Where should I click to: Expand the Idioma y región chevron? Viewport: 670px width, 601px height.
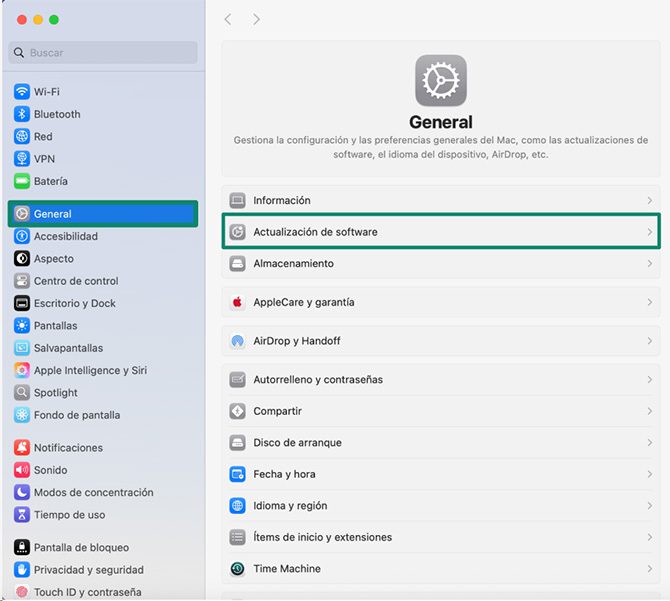tap(649, 506)
